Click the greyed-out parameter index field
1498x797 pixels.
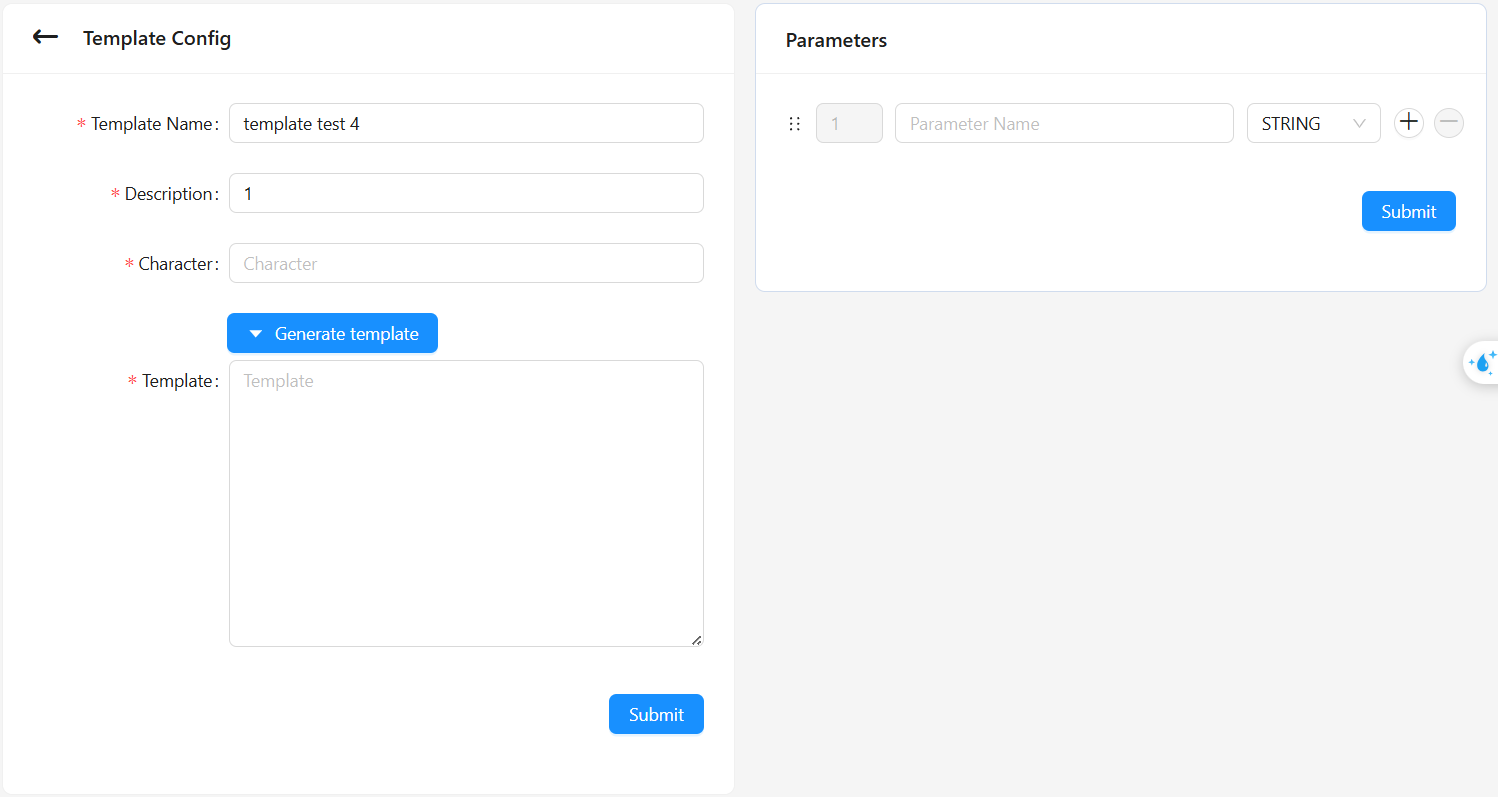click(x=849, y=123)
